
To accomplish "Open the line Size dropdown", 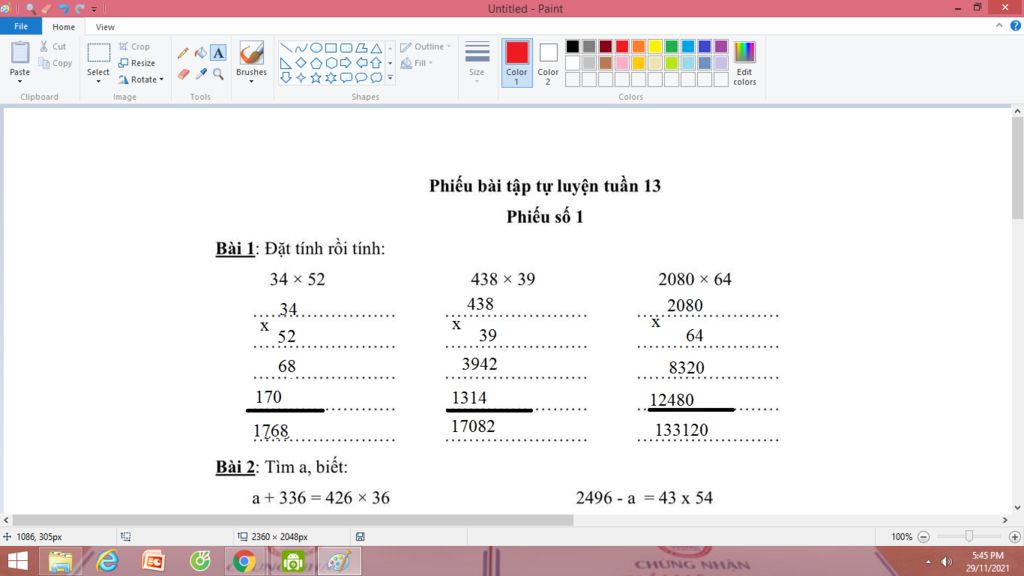I will pos(477,61).
